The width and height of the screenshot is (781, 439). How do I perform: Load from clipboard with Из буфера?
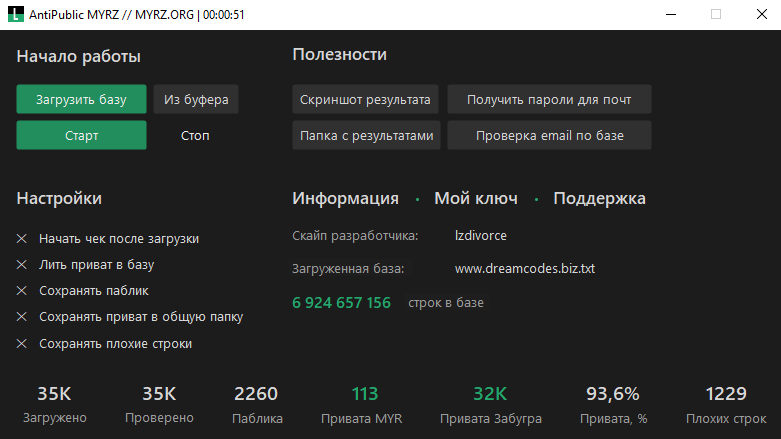[196, 99]
